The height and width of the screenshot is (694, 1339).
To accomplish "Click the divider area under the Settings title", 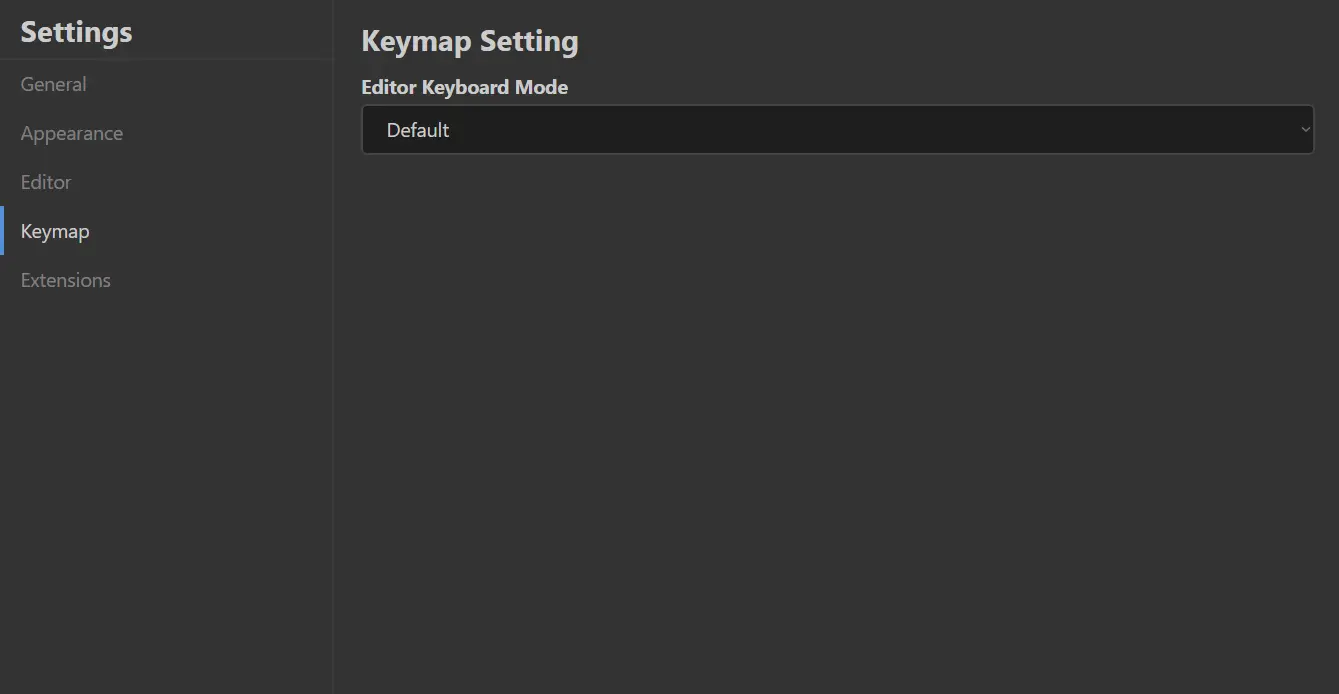I will (x=165, y=59).
